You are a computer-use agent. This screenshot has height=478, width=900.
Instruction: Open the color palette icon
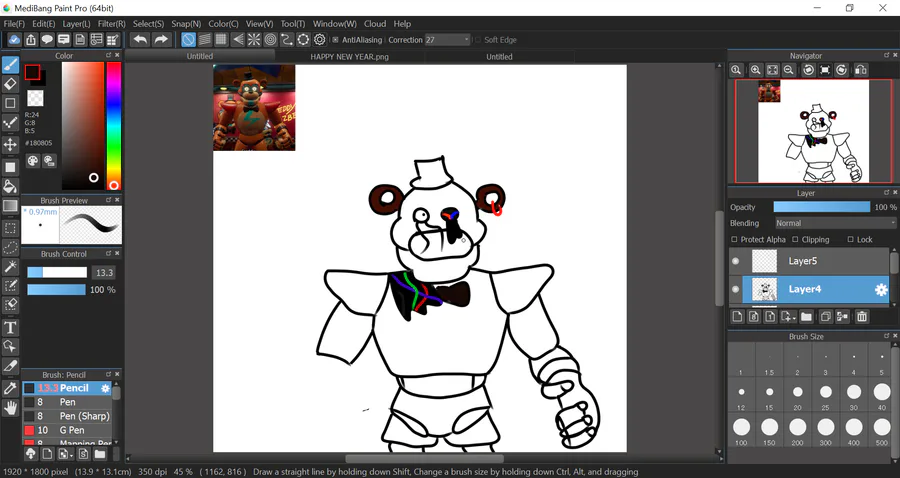click(x=33, y=161)
